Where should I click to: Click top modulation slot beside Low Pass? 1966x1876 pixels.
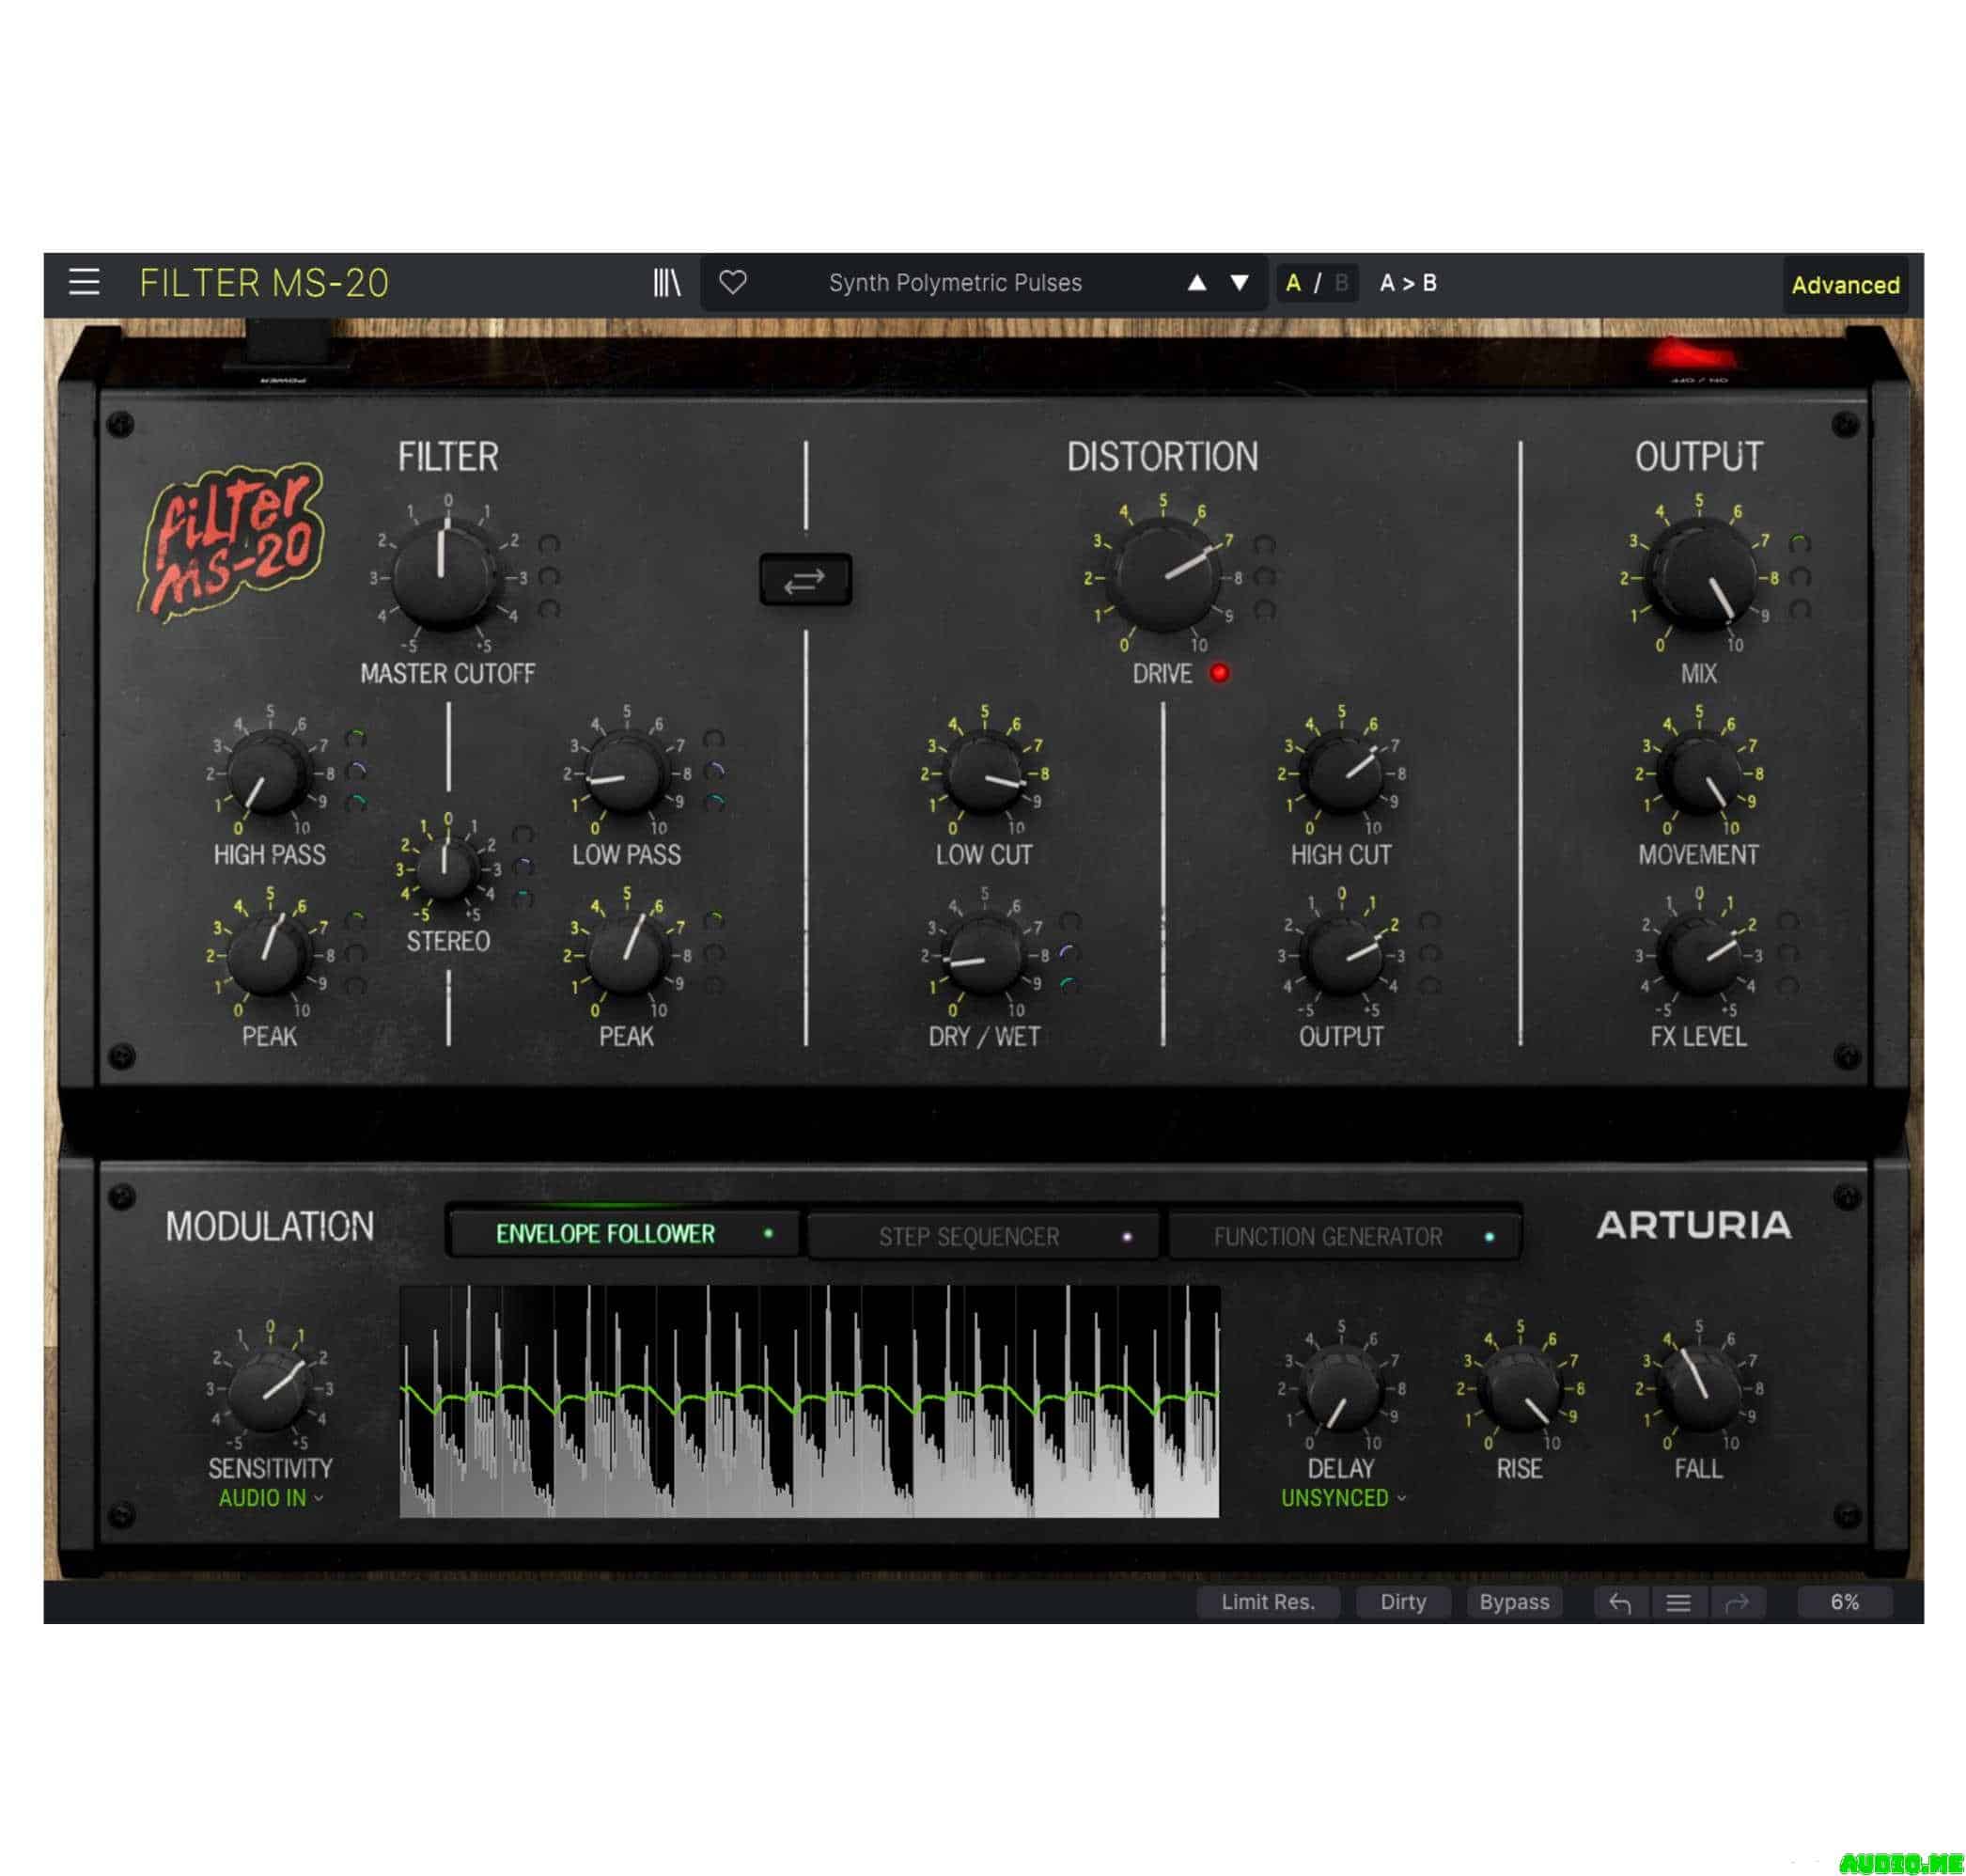click(x=713, y=739)
